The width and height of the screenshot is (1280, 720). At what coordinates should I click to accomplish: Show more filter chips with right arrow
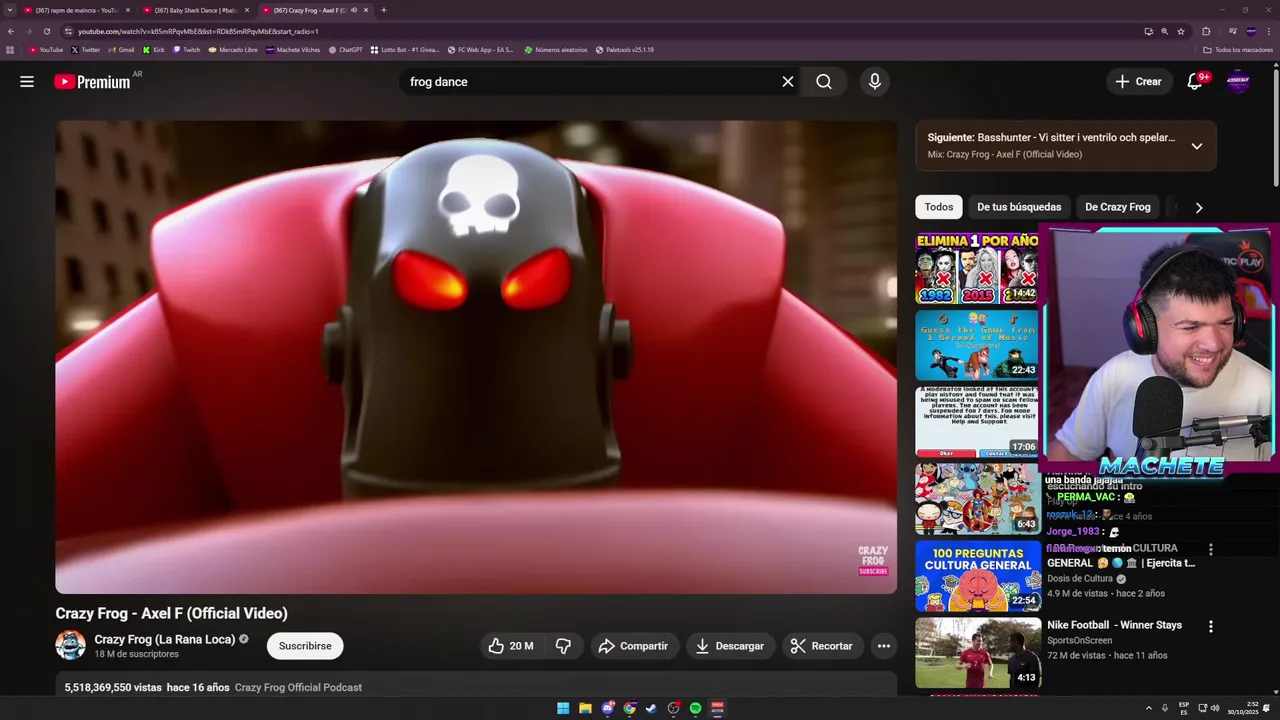(x=1199, y=207)
